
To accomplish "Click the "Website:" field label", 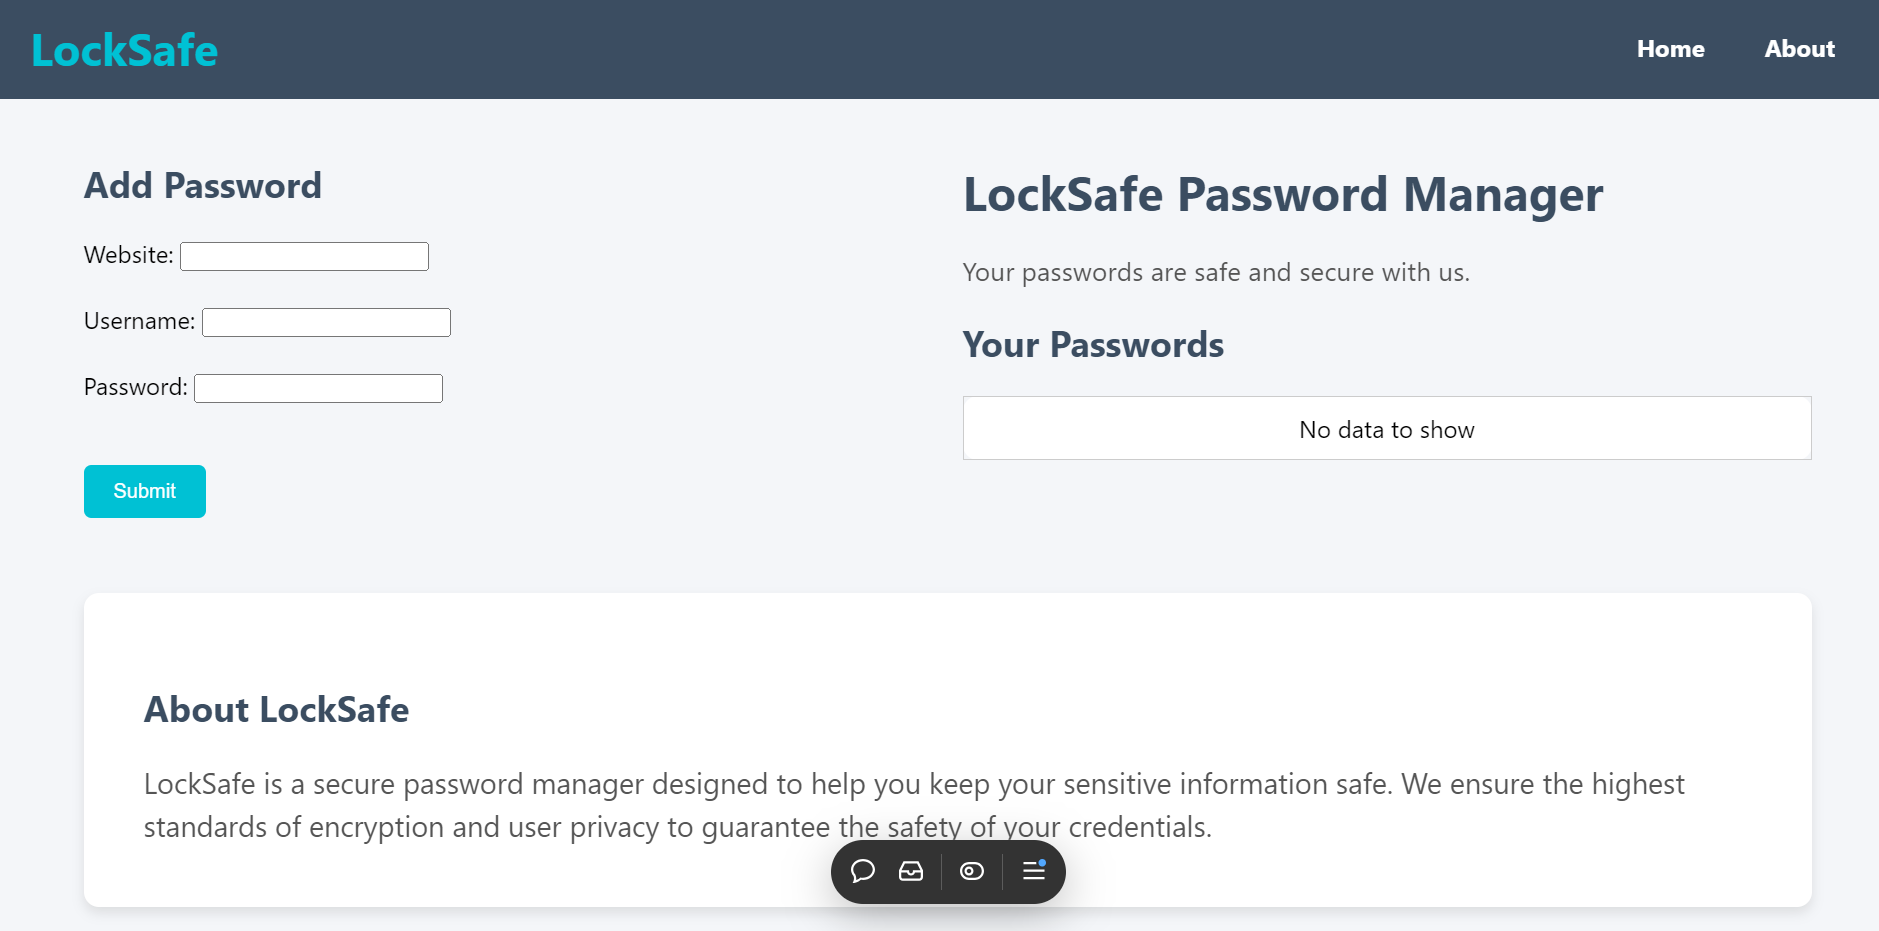I will (128, 255).
